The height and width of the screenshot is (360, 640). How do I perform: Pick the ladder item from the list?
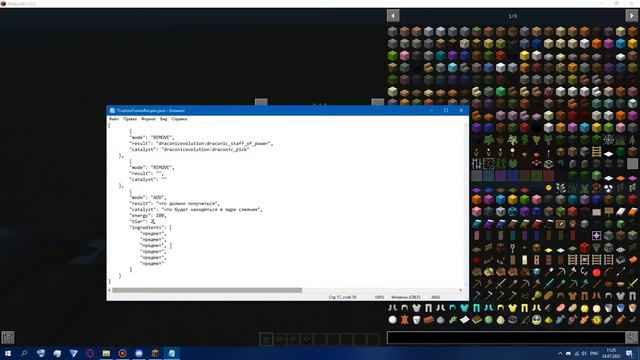tap(596, 152)
